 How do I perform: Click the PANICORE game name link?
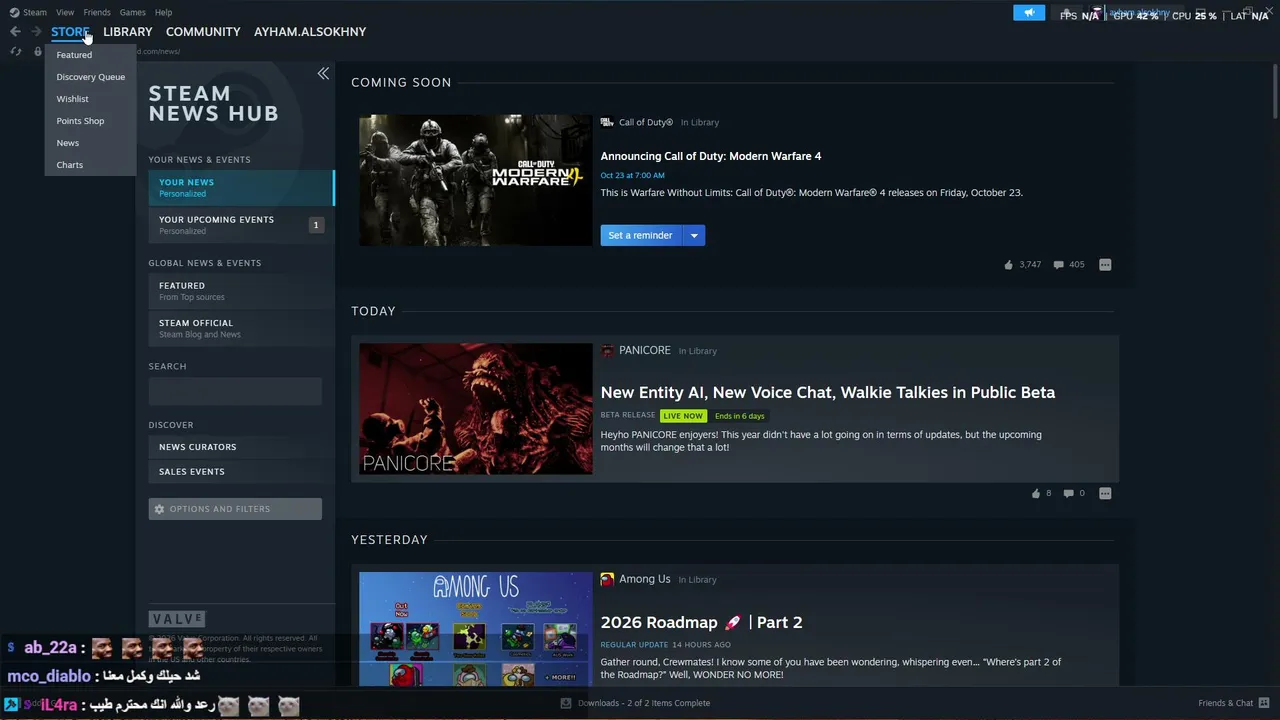coord(645,351)
